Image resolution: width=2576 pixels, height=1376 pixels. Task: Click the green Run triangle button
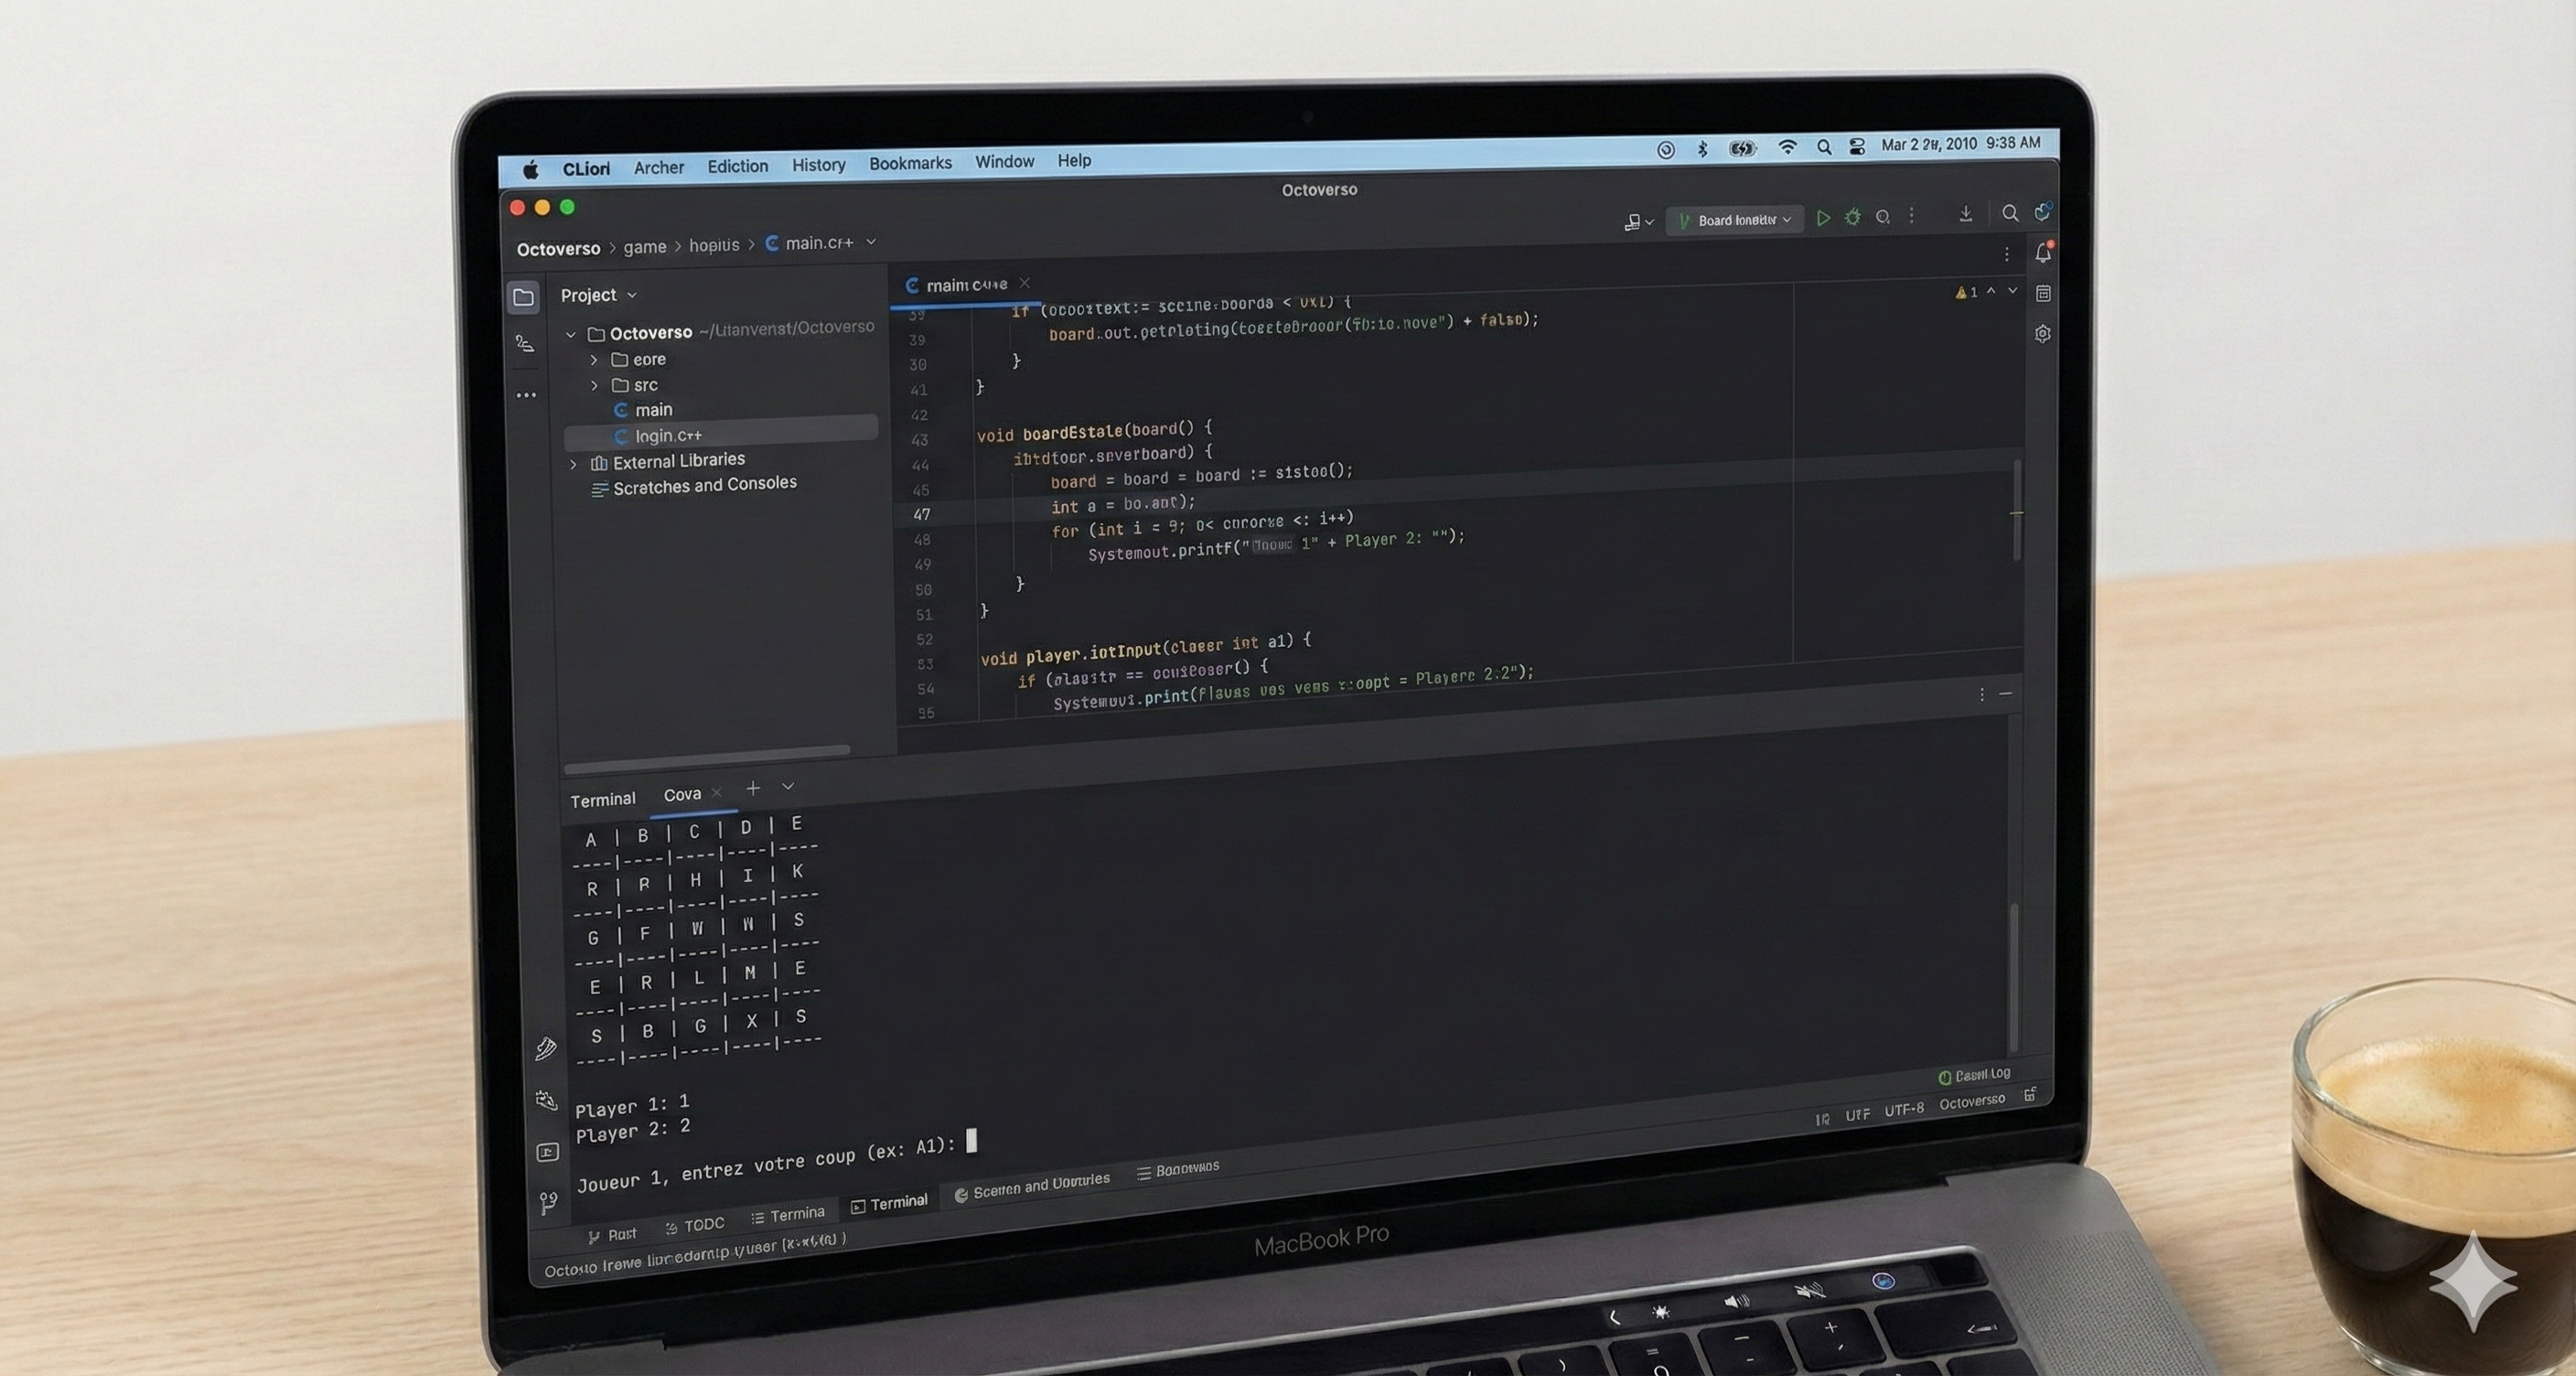click(1823, 218)
